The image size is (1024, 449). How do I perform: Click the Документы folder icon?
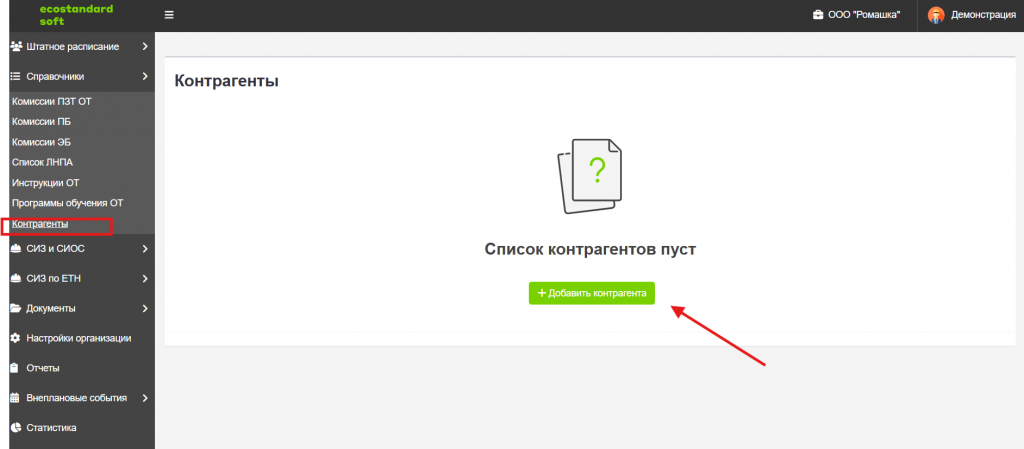pyautogui.click(x=16, y=308)
